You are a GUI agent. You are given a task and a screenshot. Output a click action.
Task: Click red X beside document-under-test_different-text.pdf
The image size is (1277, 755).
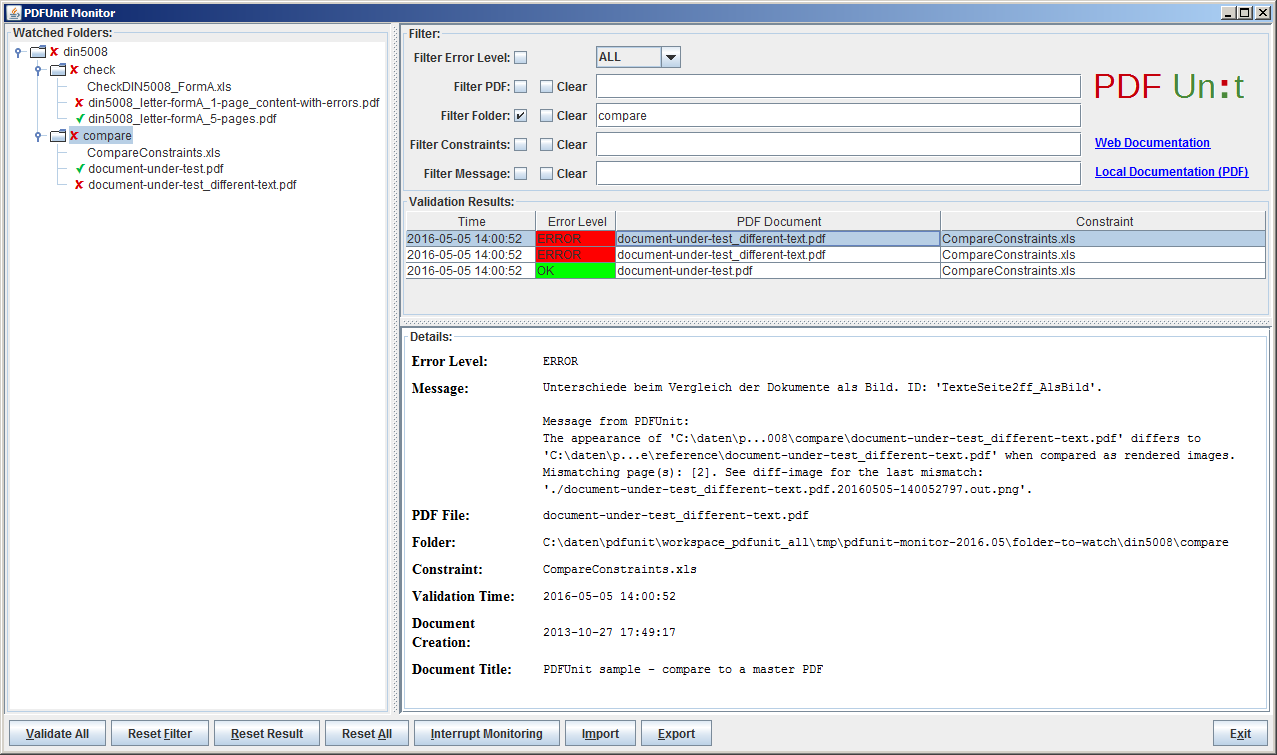79,185
